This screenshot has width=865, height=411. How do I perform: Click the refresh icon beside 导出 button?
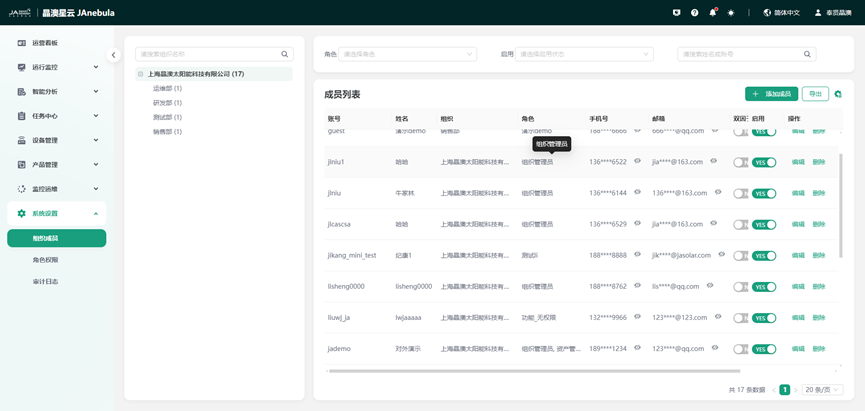pos(838,94)
